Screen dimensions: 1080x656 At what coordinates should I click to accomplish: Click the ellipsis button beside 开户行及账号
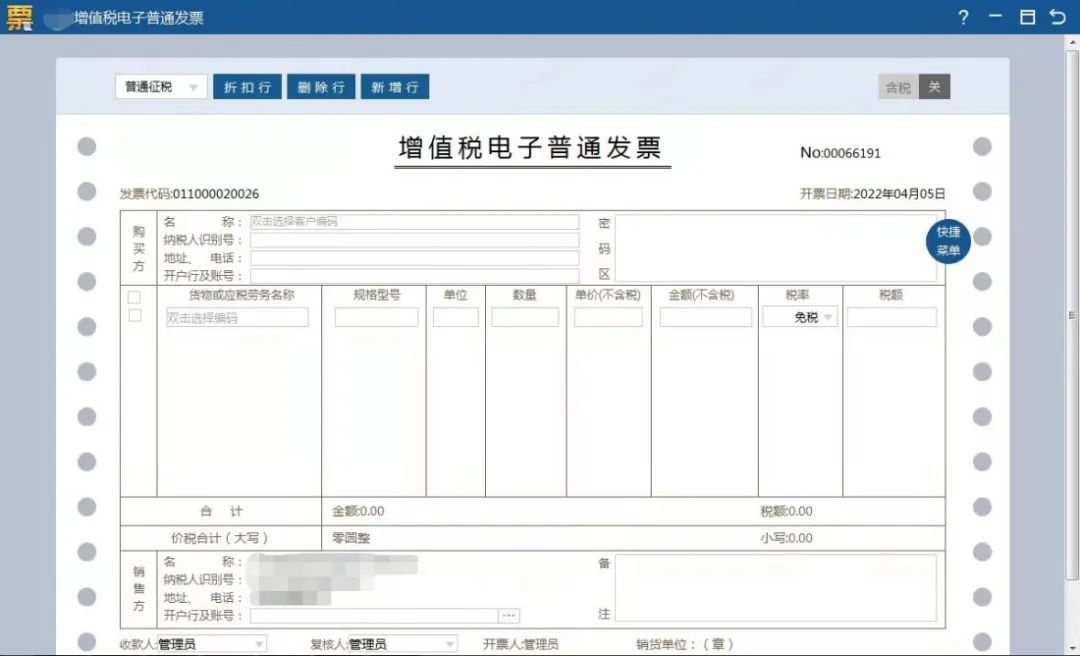click(509, 615)
